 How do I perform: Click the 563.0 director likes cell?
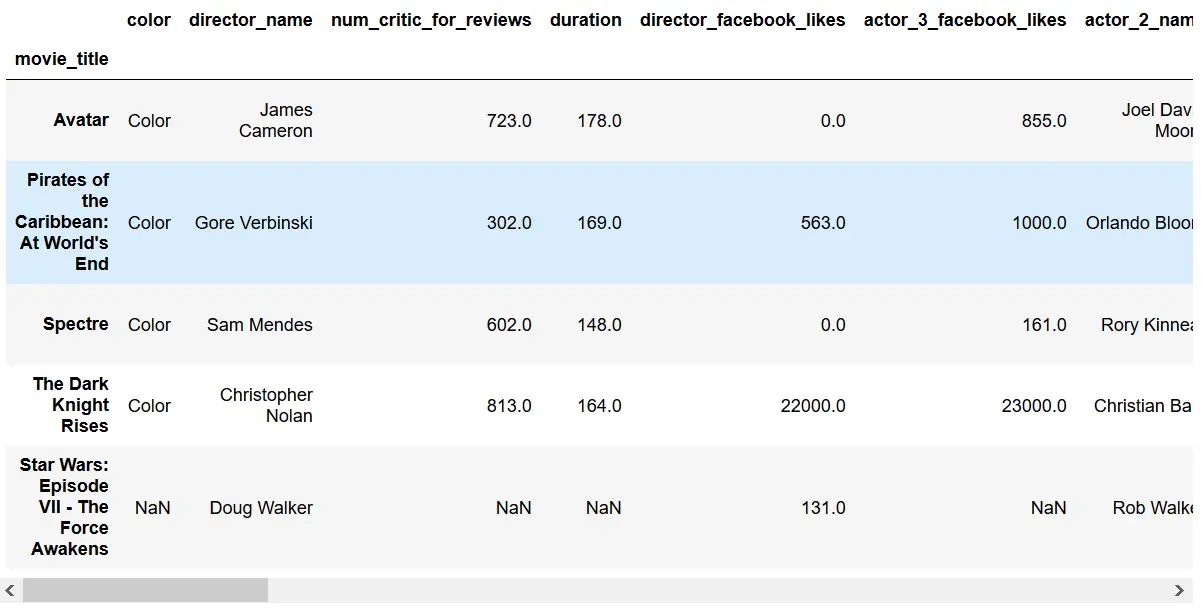pos(823,223)
